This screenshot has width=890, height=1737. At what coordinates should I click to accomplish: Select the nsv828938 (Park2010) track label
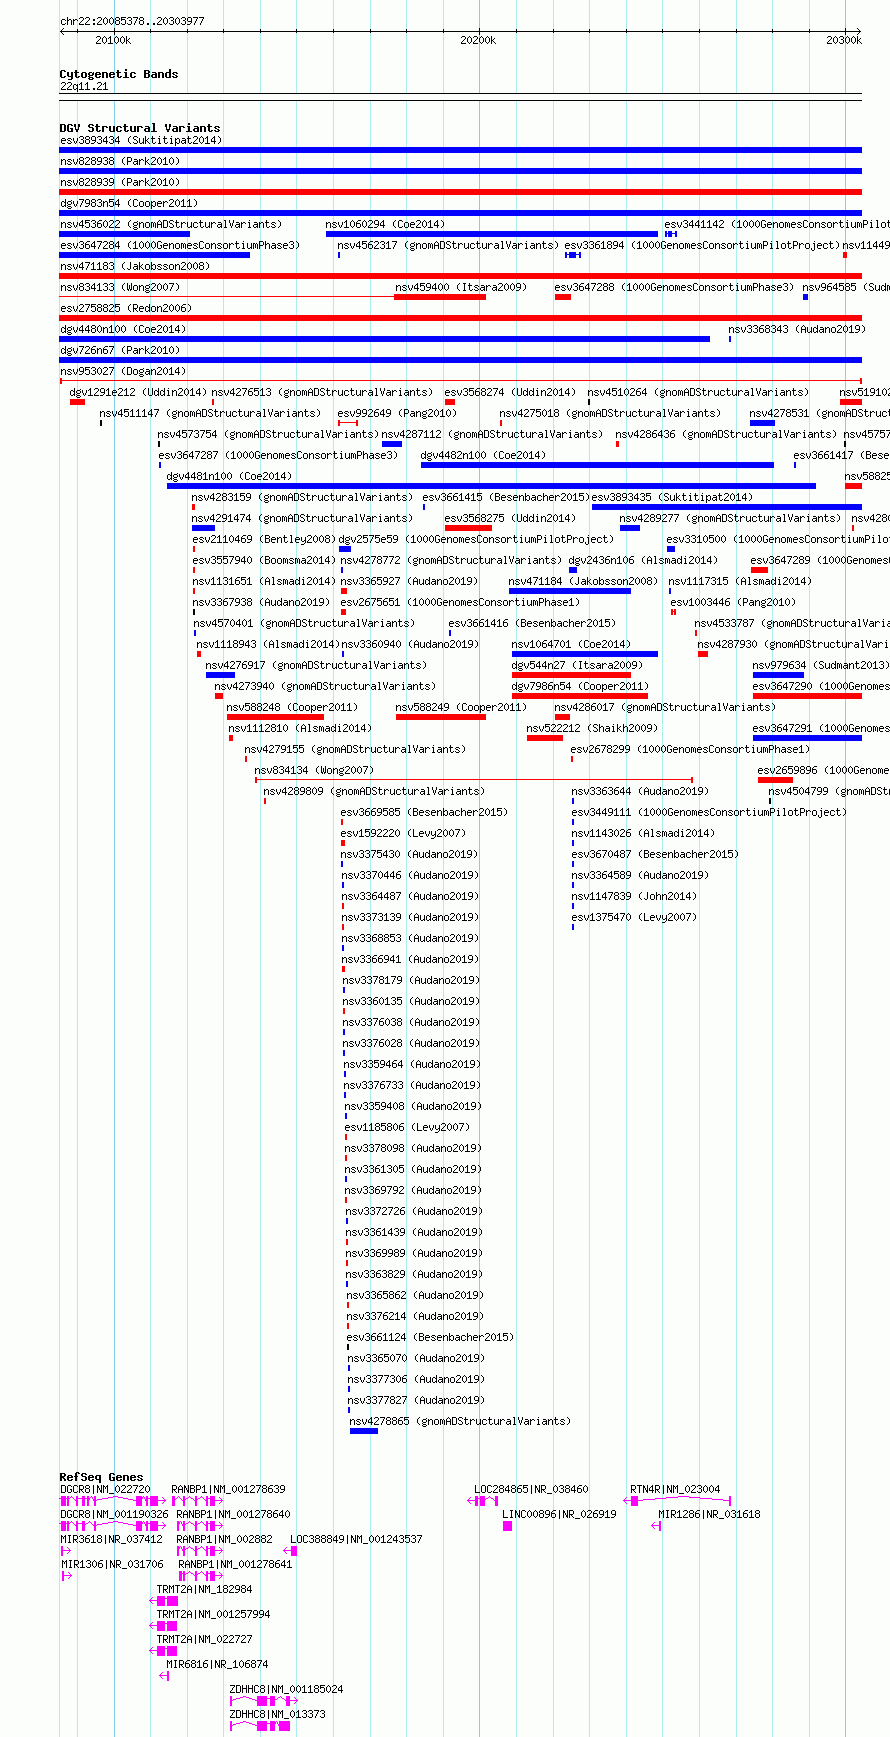120,161
